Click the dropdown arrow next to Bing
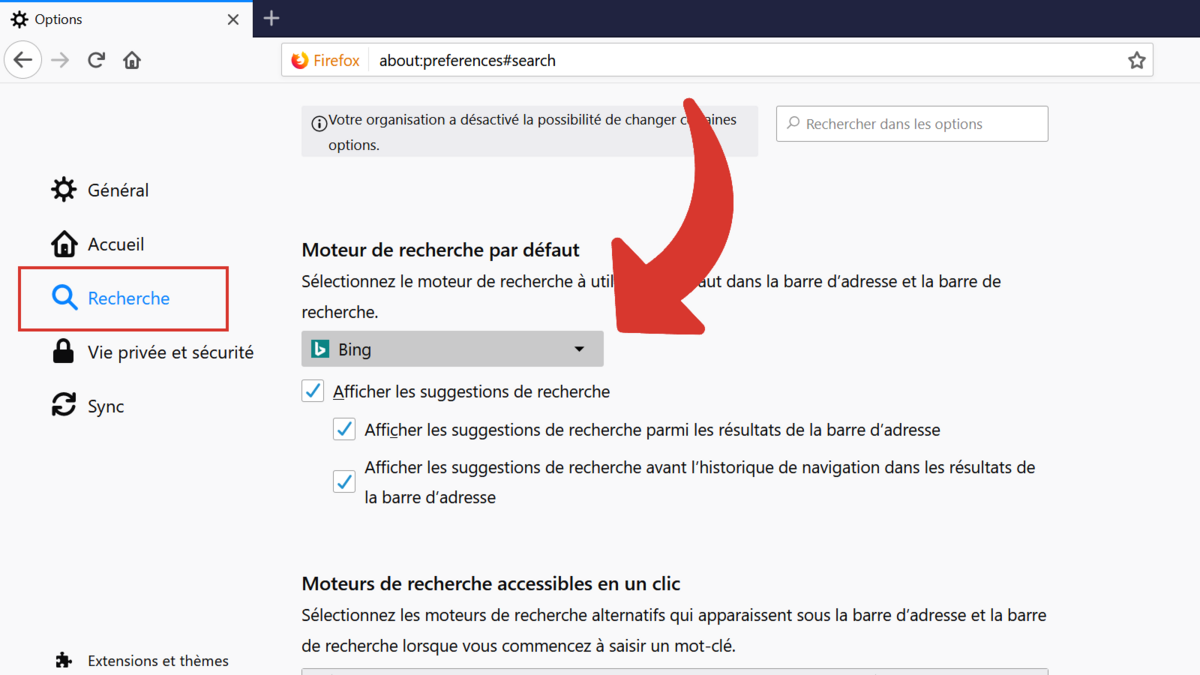Screen dimensions: 1200x675 point(579,349)
